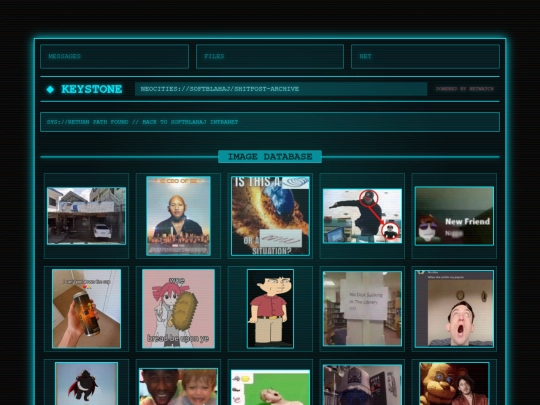540x405 pixels.
Task: Open the storefront with white car thumbnail
Action: (x=86, y=216)
